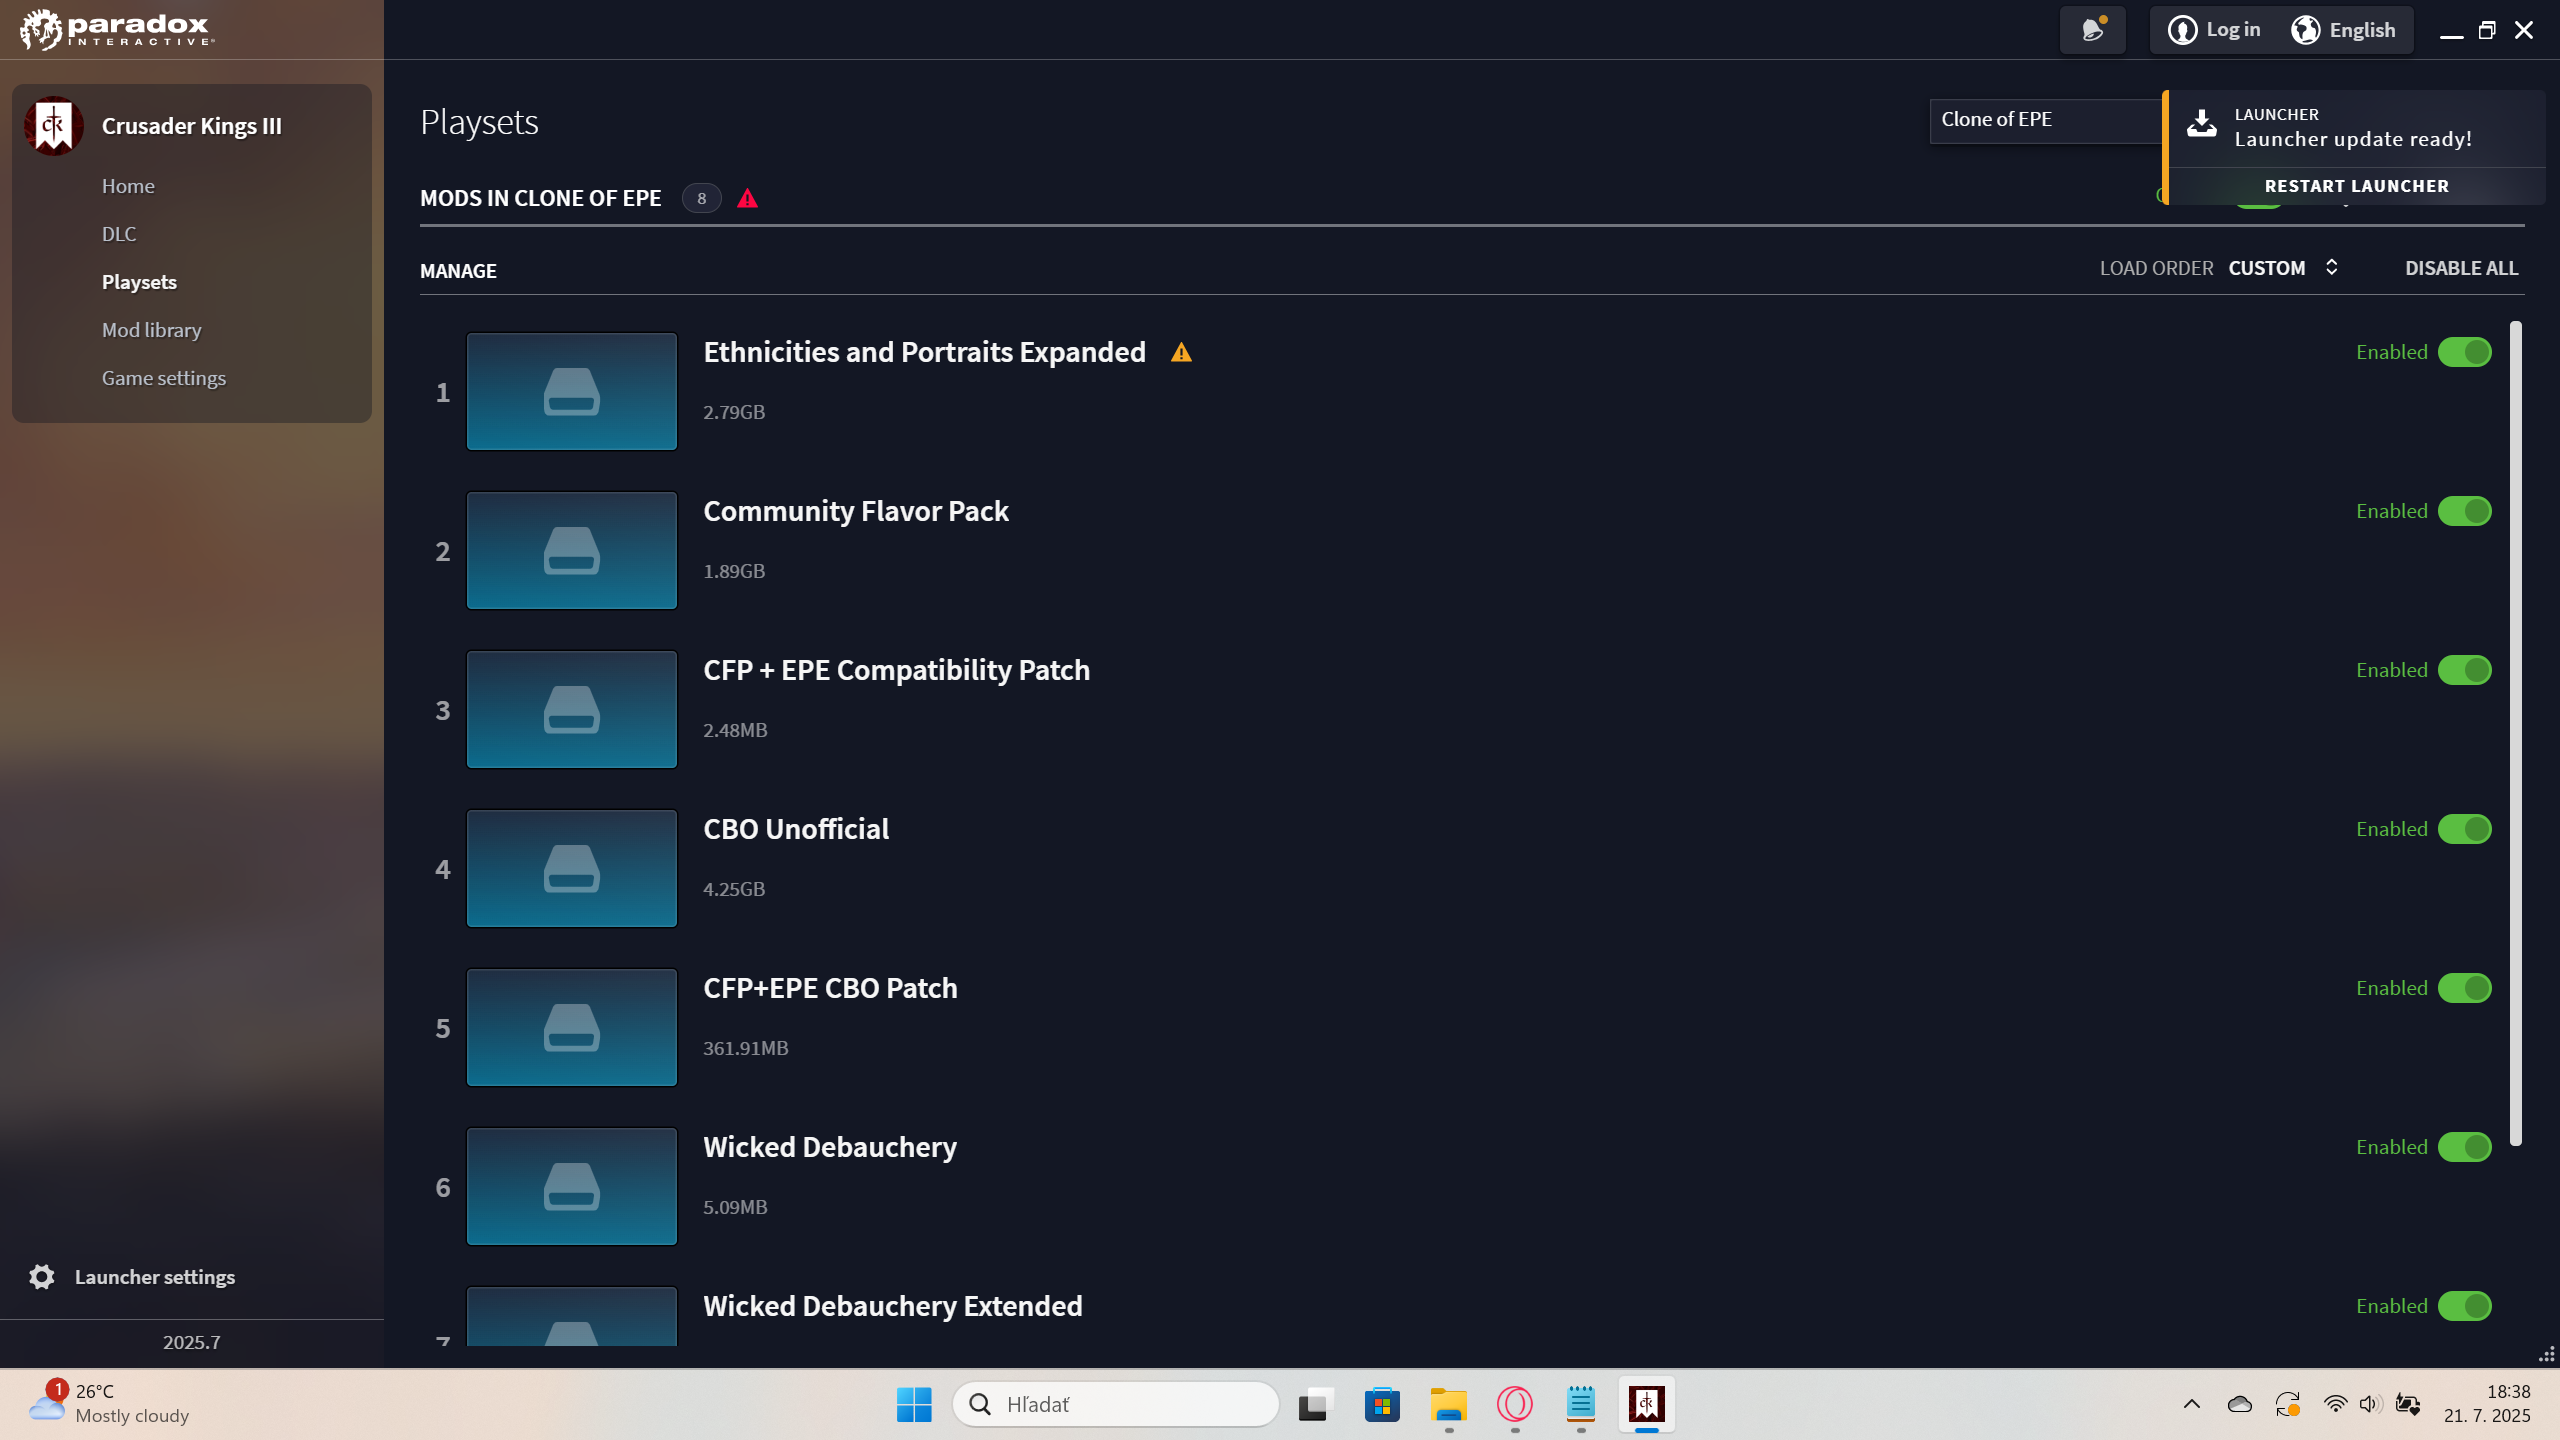Open Opera browser from the taskbar
The height and width of the screenshot is (1440, 2560).
coord(1515,1405)
